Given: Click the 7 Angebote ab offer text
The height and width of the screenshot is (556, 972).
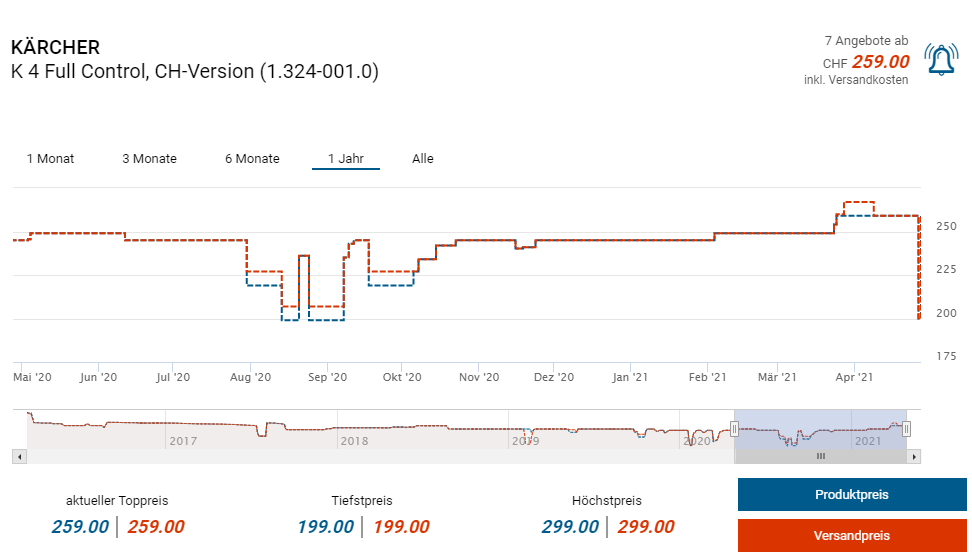Looking at the screenshot, I should click(866, 41).
